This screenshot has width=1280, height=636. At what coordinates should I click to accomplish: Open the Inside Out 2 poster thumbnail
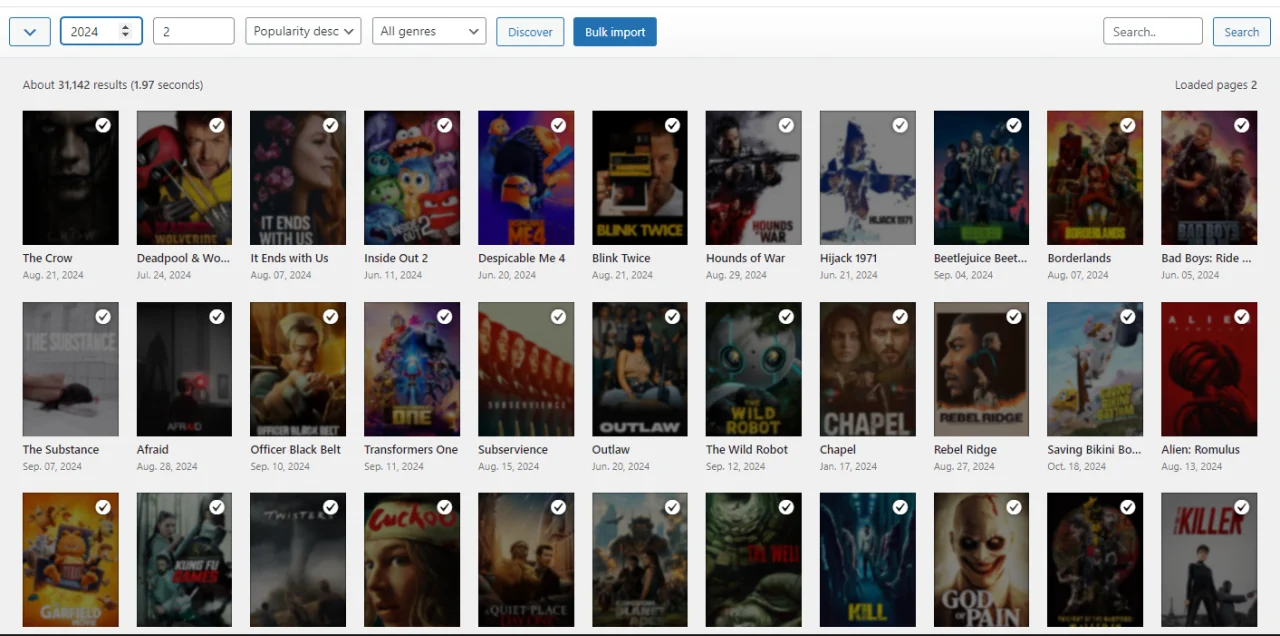point(412,178)
